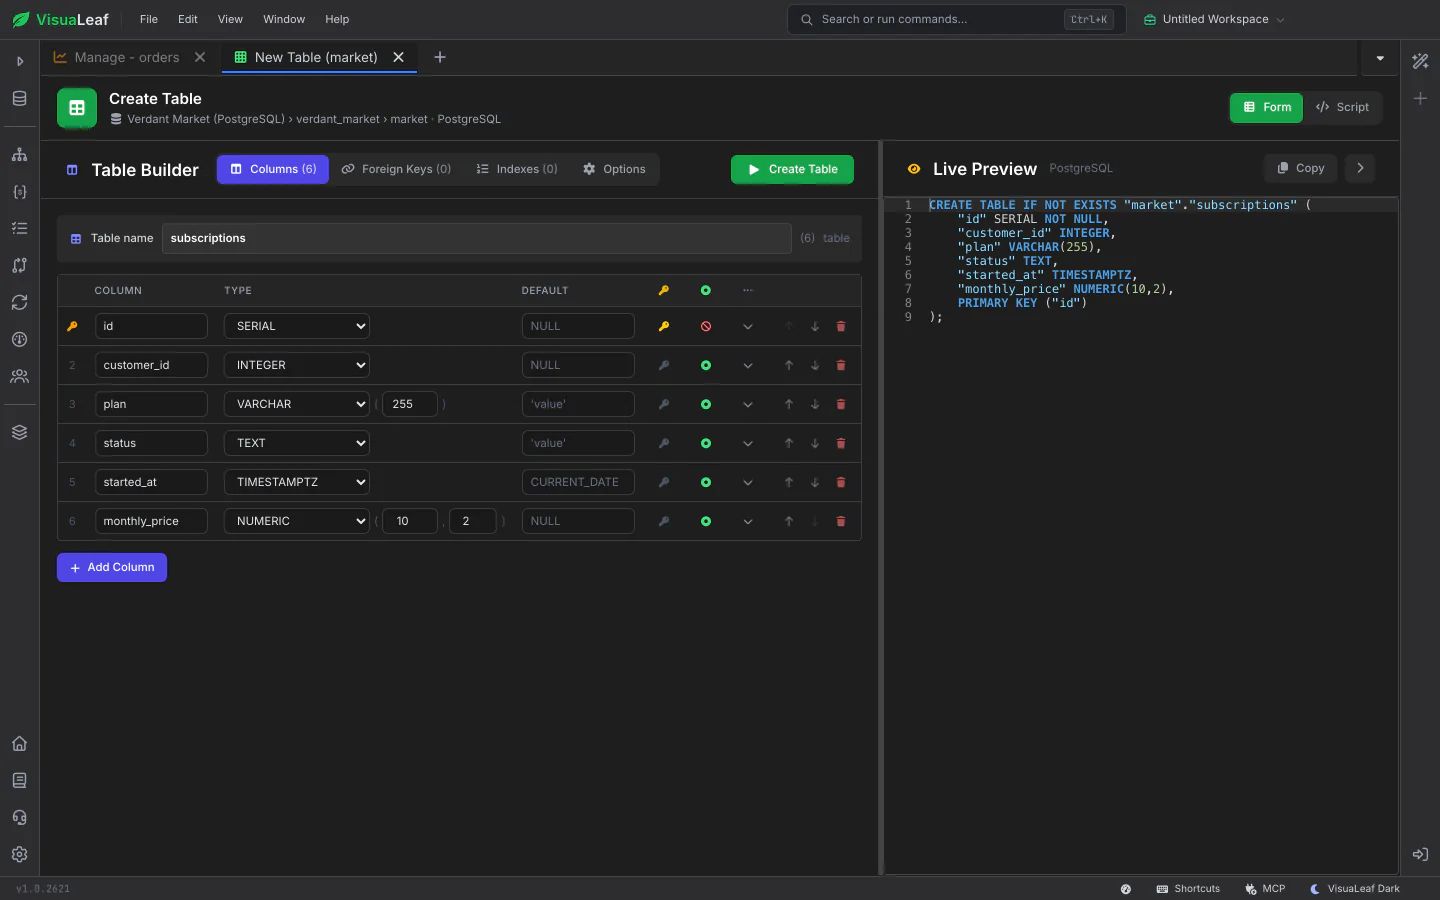The height and width of the screenshot is (900, 1440).
Task: Toggle the not-null indicator for id
Action: click(706, 326)
